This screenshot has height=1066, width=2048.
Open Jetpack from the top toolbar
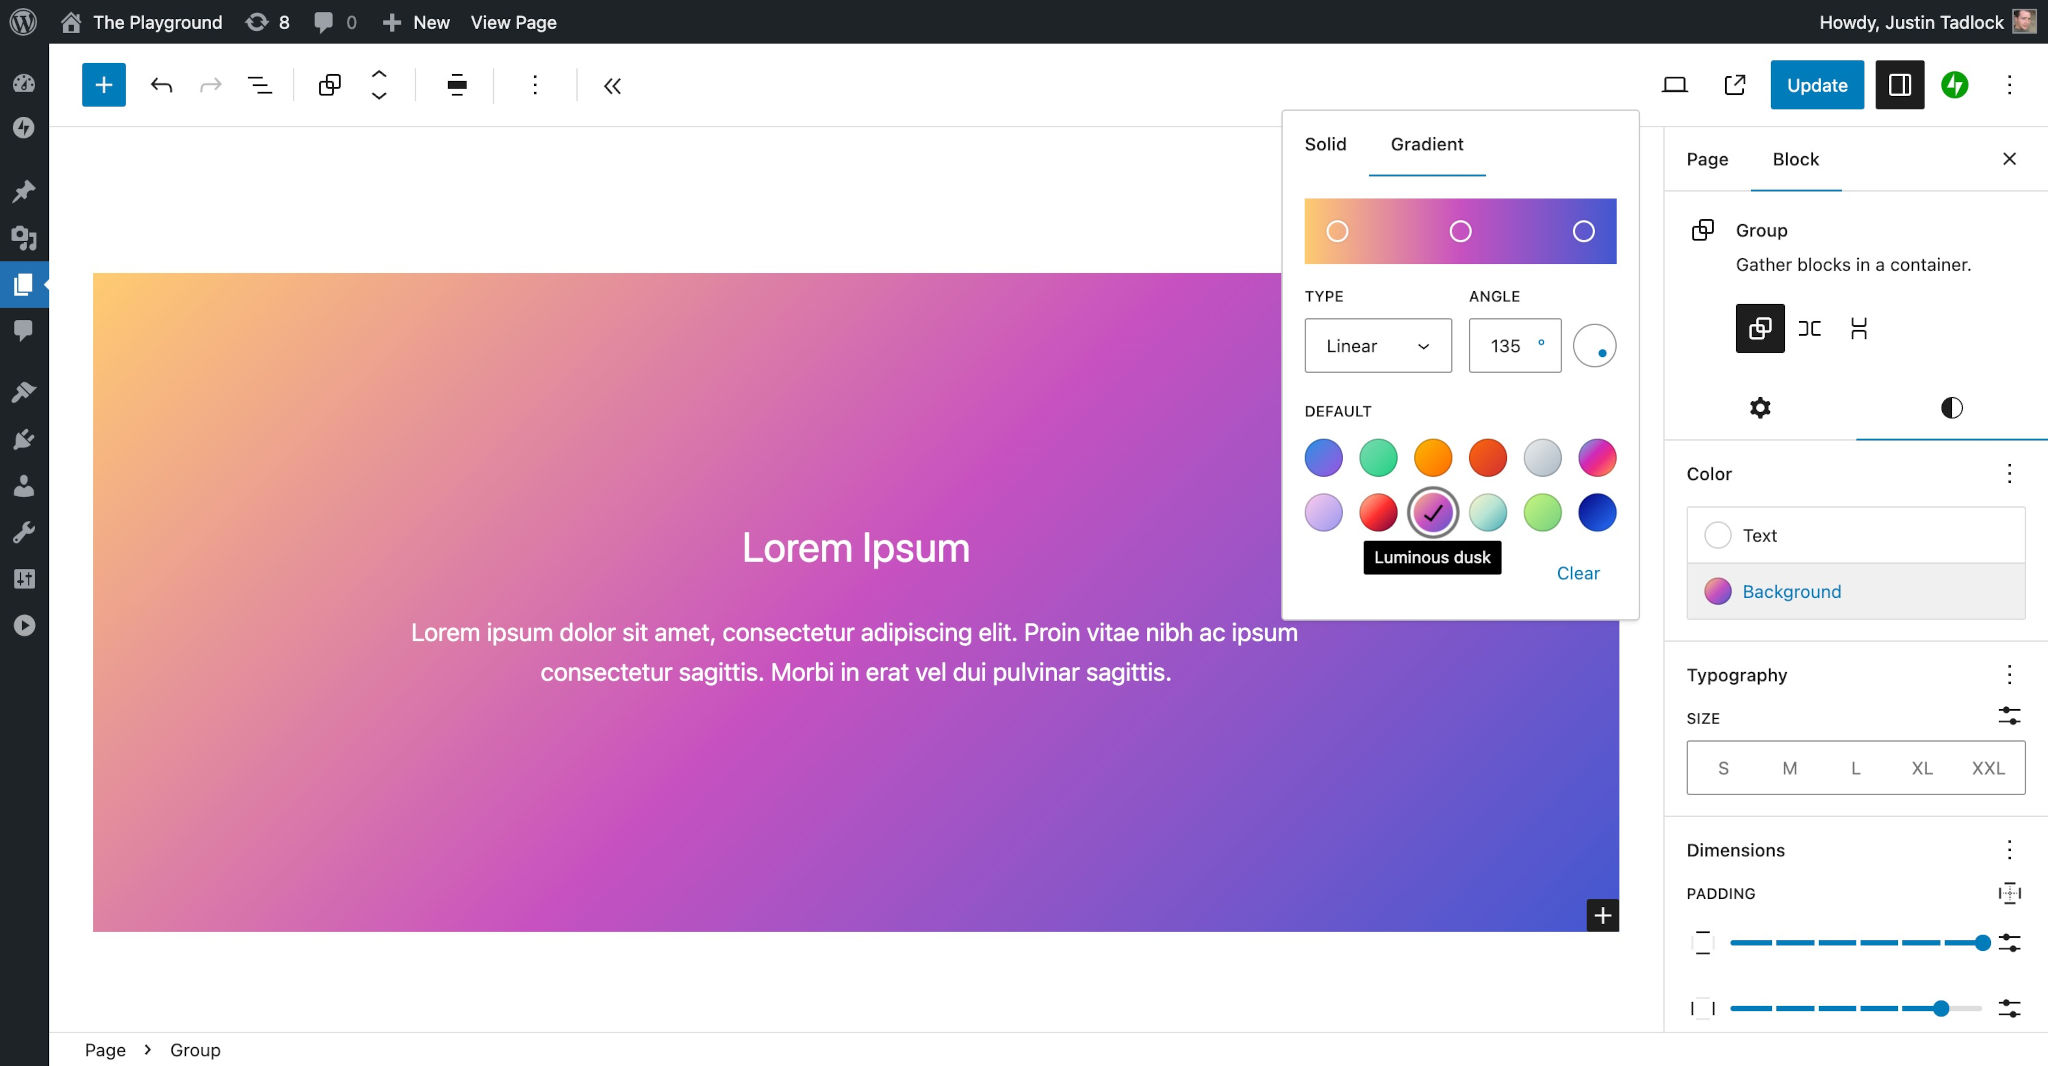click(x=1955, y=85)
